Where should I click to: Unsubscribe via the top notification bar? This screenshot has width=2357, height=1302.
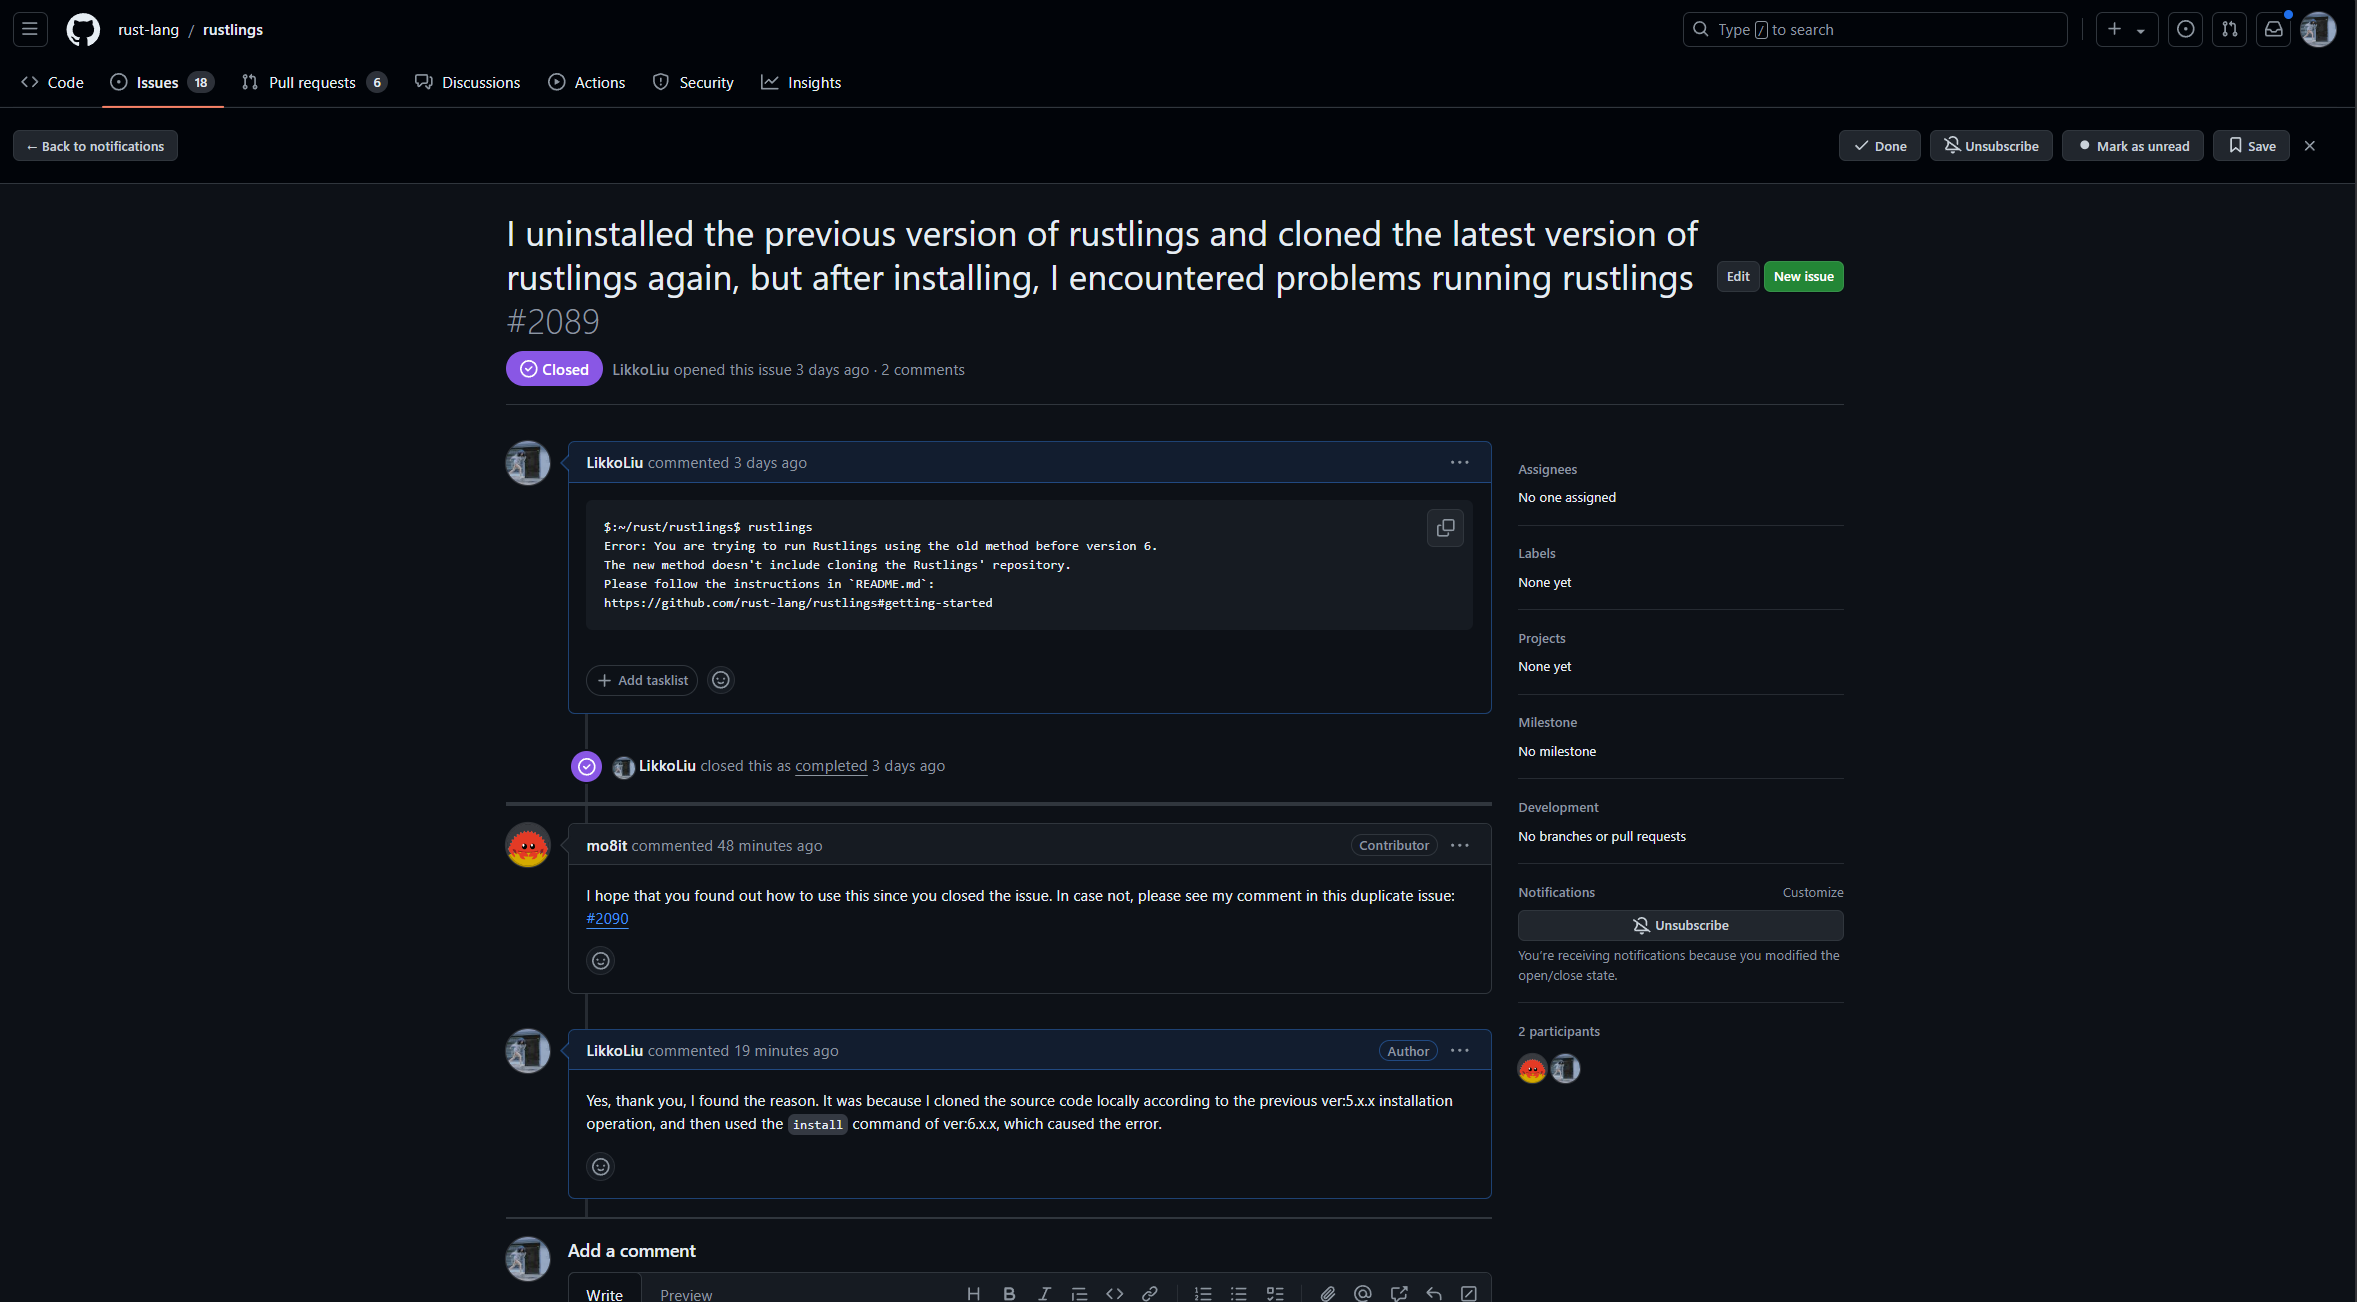(x=1991, y=146)
